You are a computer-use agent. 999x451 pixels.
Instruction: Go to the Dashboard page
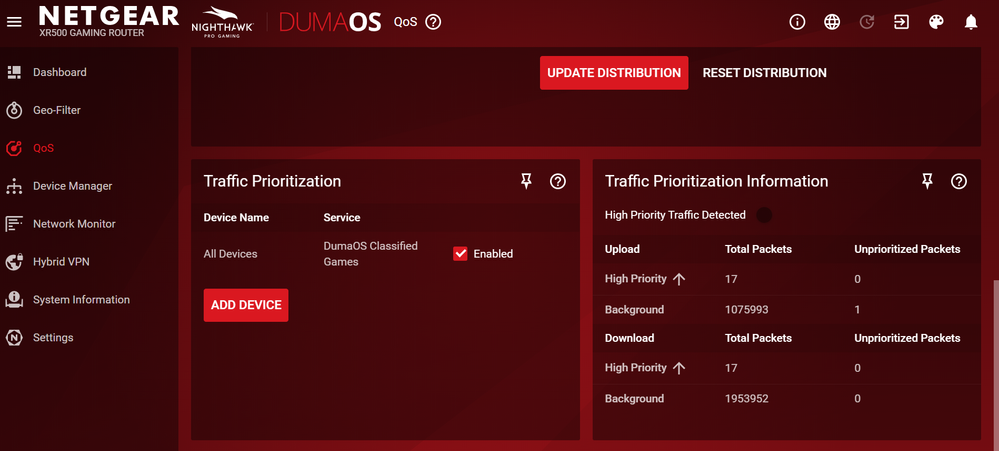pos(60,72)
